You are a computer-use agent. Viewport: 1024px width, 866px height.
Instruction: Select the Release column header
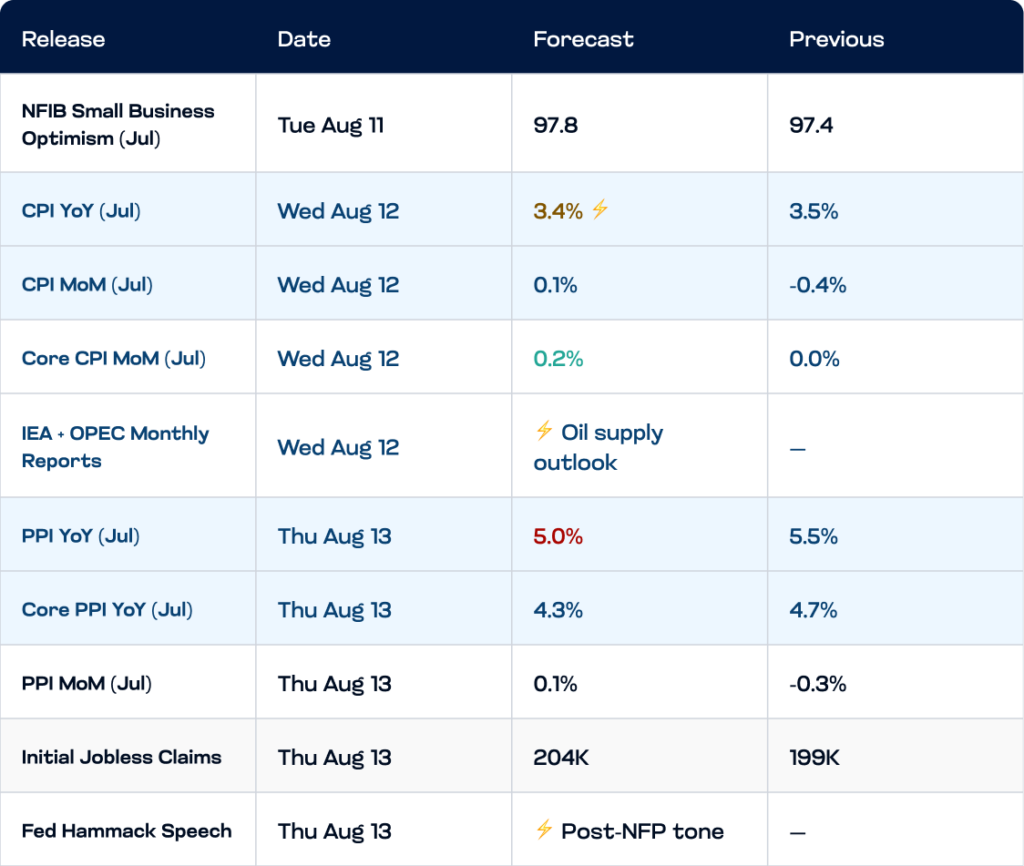(x=63, y=39)
